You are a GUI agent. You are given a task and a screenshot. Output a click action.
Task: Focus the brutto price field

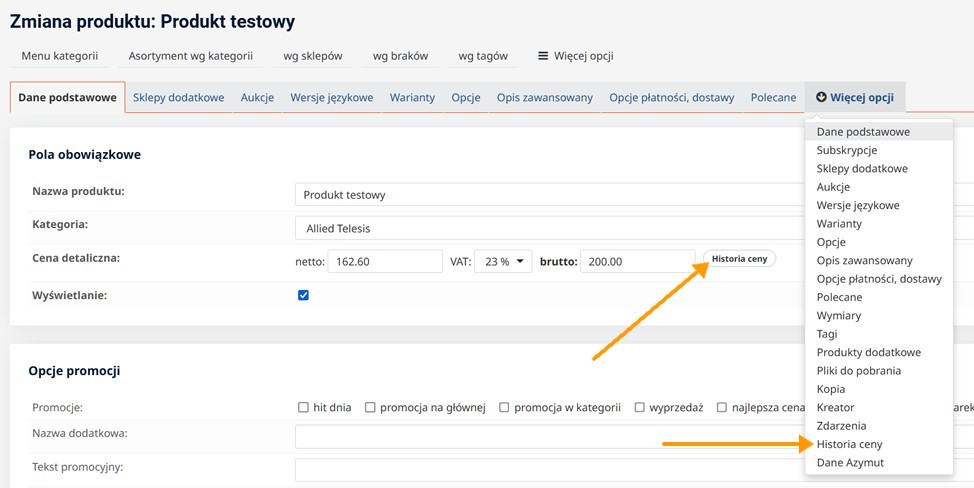(x=637, y=261)
